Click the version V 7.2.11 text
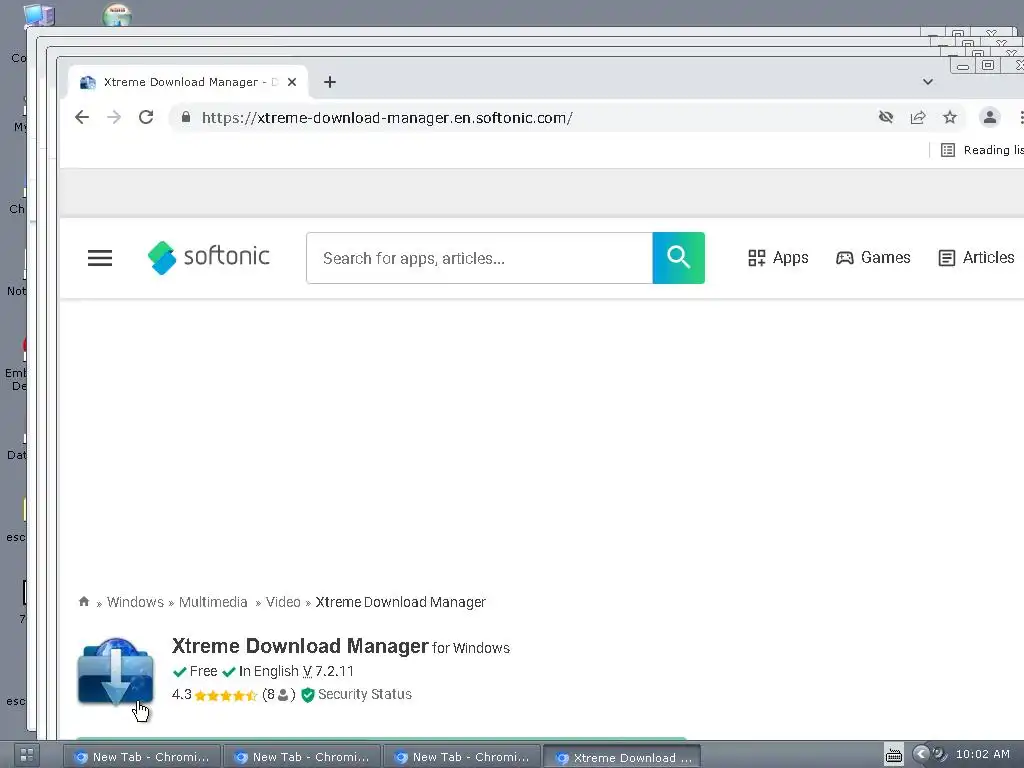The width and height of the screenshot is (1024, 768). coord(328,671)
